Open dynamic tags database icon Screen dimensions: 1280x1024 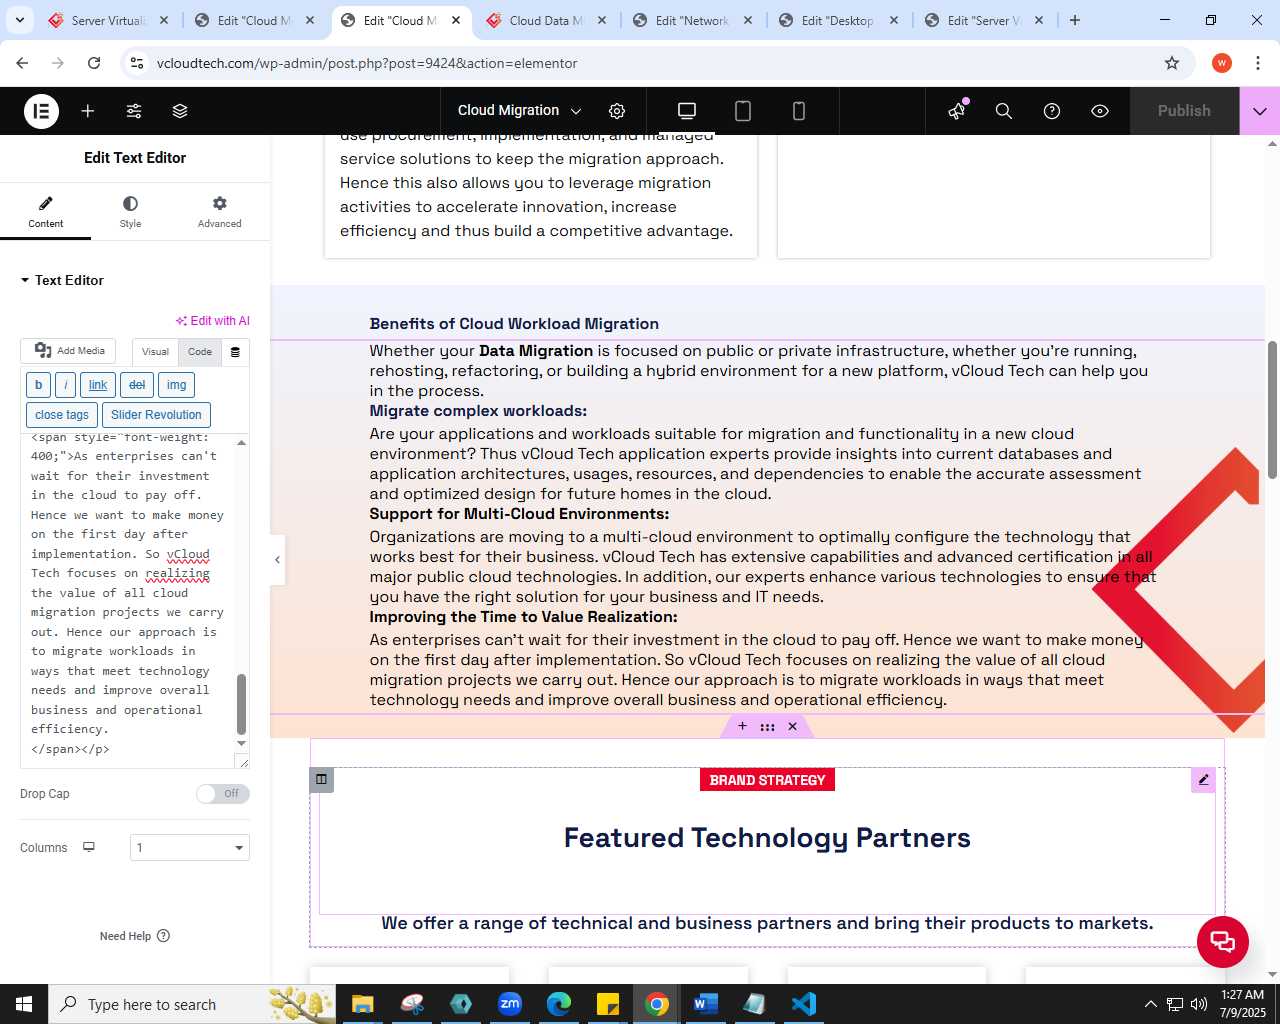[235, 352]
